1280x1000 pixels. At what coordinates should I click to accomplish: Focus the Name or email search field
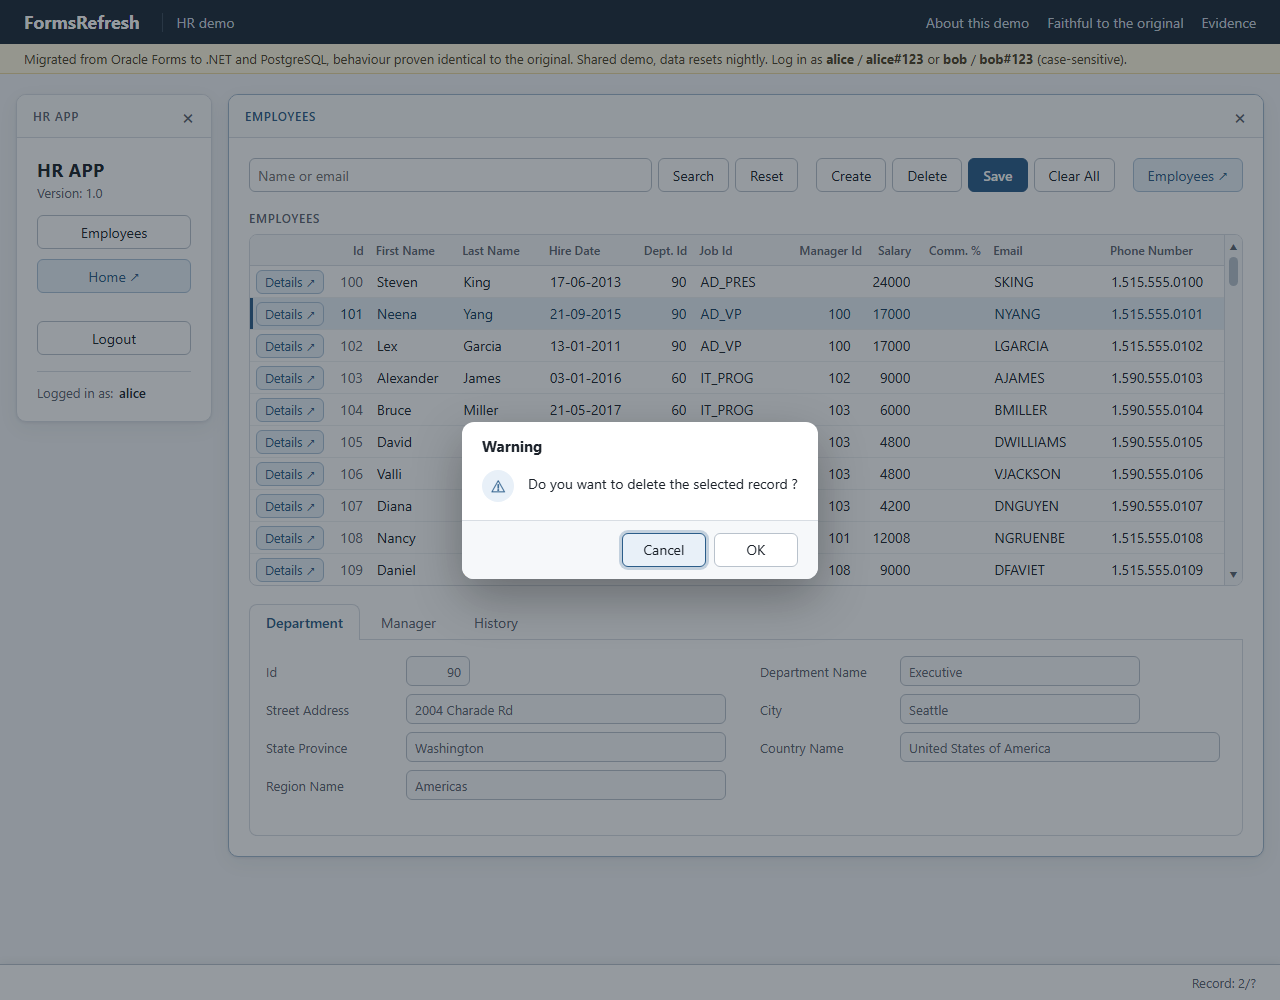(x=450, y=176)
